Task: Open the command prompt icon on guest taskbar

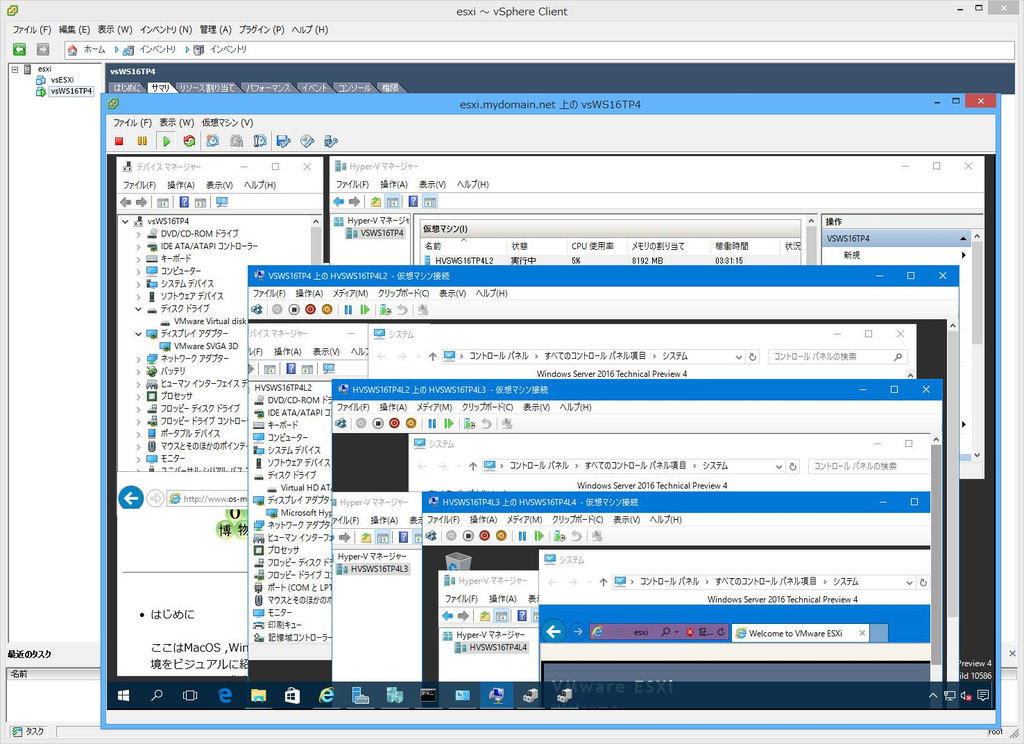Action: pos(428,696)
